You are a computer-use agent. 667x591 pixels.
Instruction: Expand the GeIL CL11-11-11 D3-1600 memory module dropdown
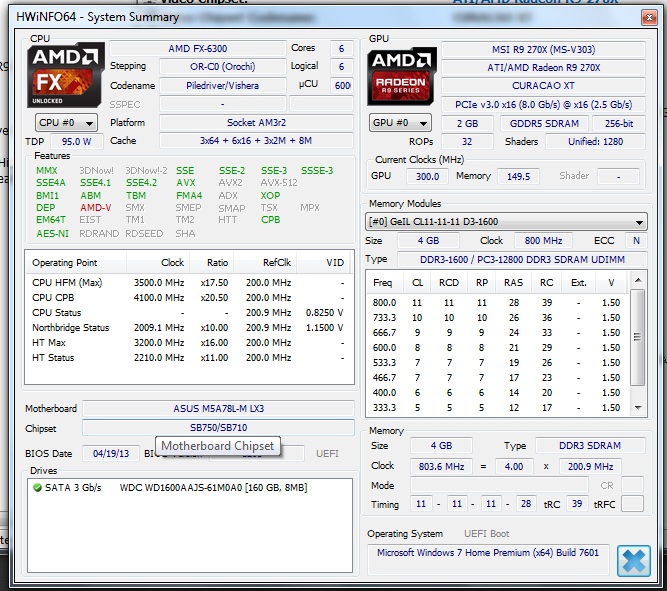pyautogui.click(x=506, y=222)
